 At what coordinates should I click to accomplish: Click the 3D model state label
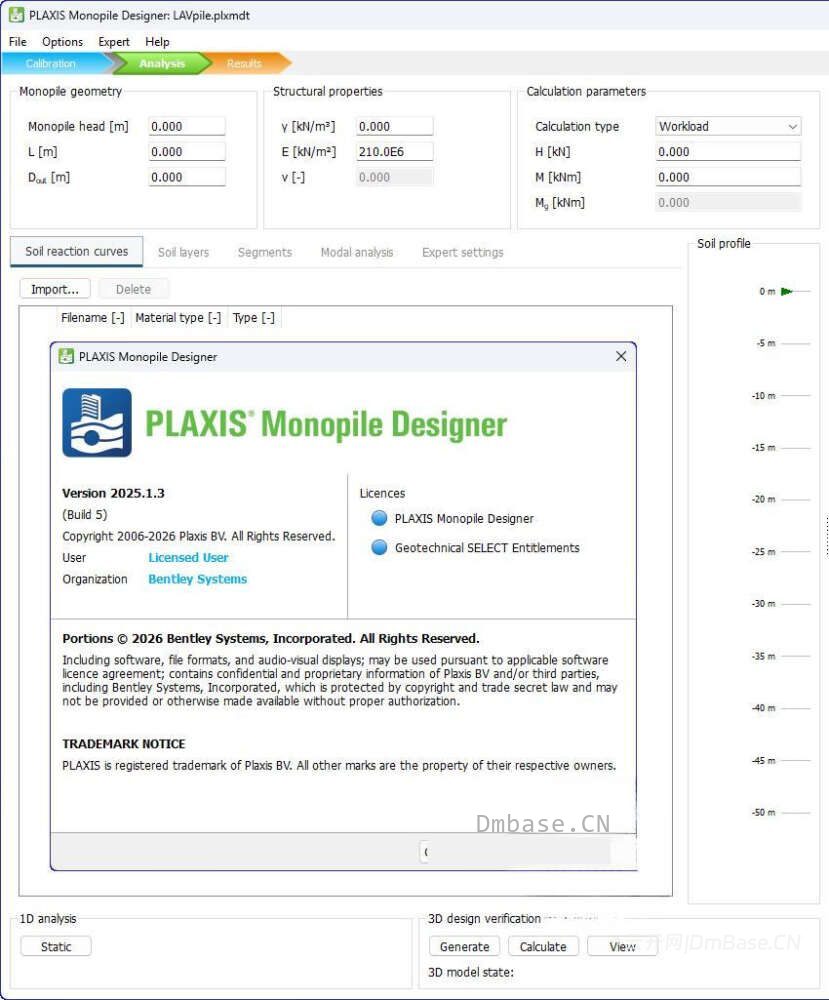point(471,972)
